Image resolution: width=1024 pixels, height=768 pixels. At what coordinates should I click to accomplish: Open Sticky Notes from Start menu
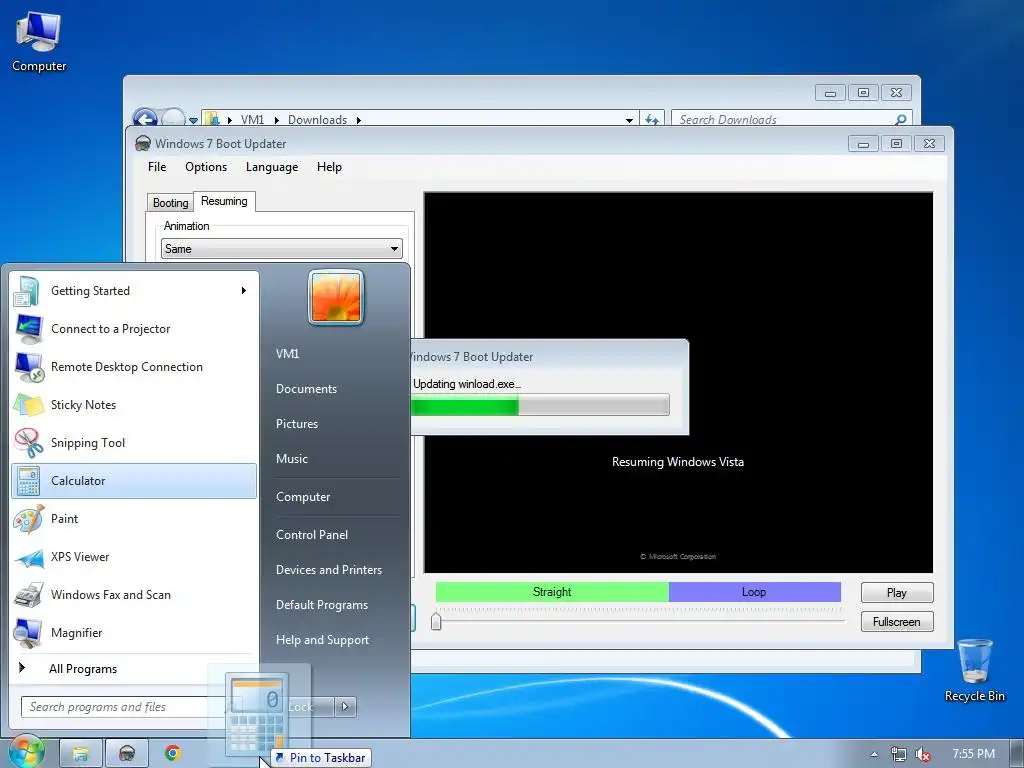click(134, 404)
